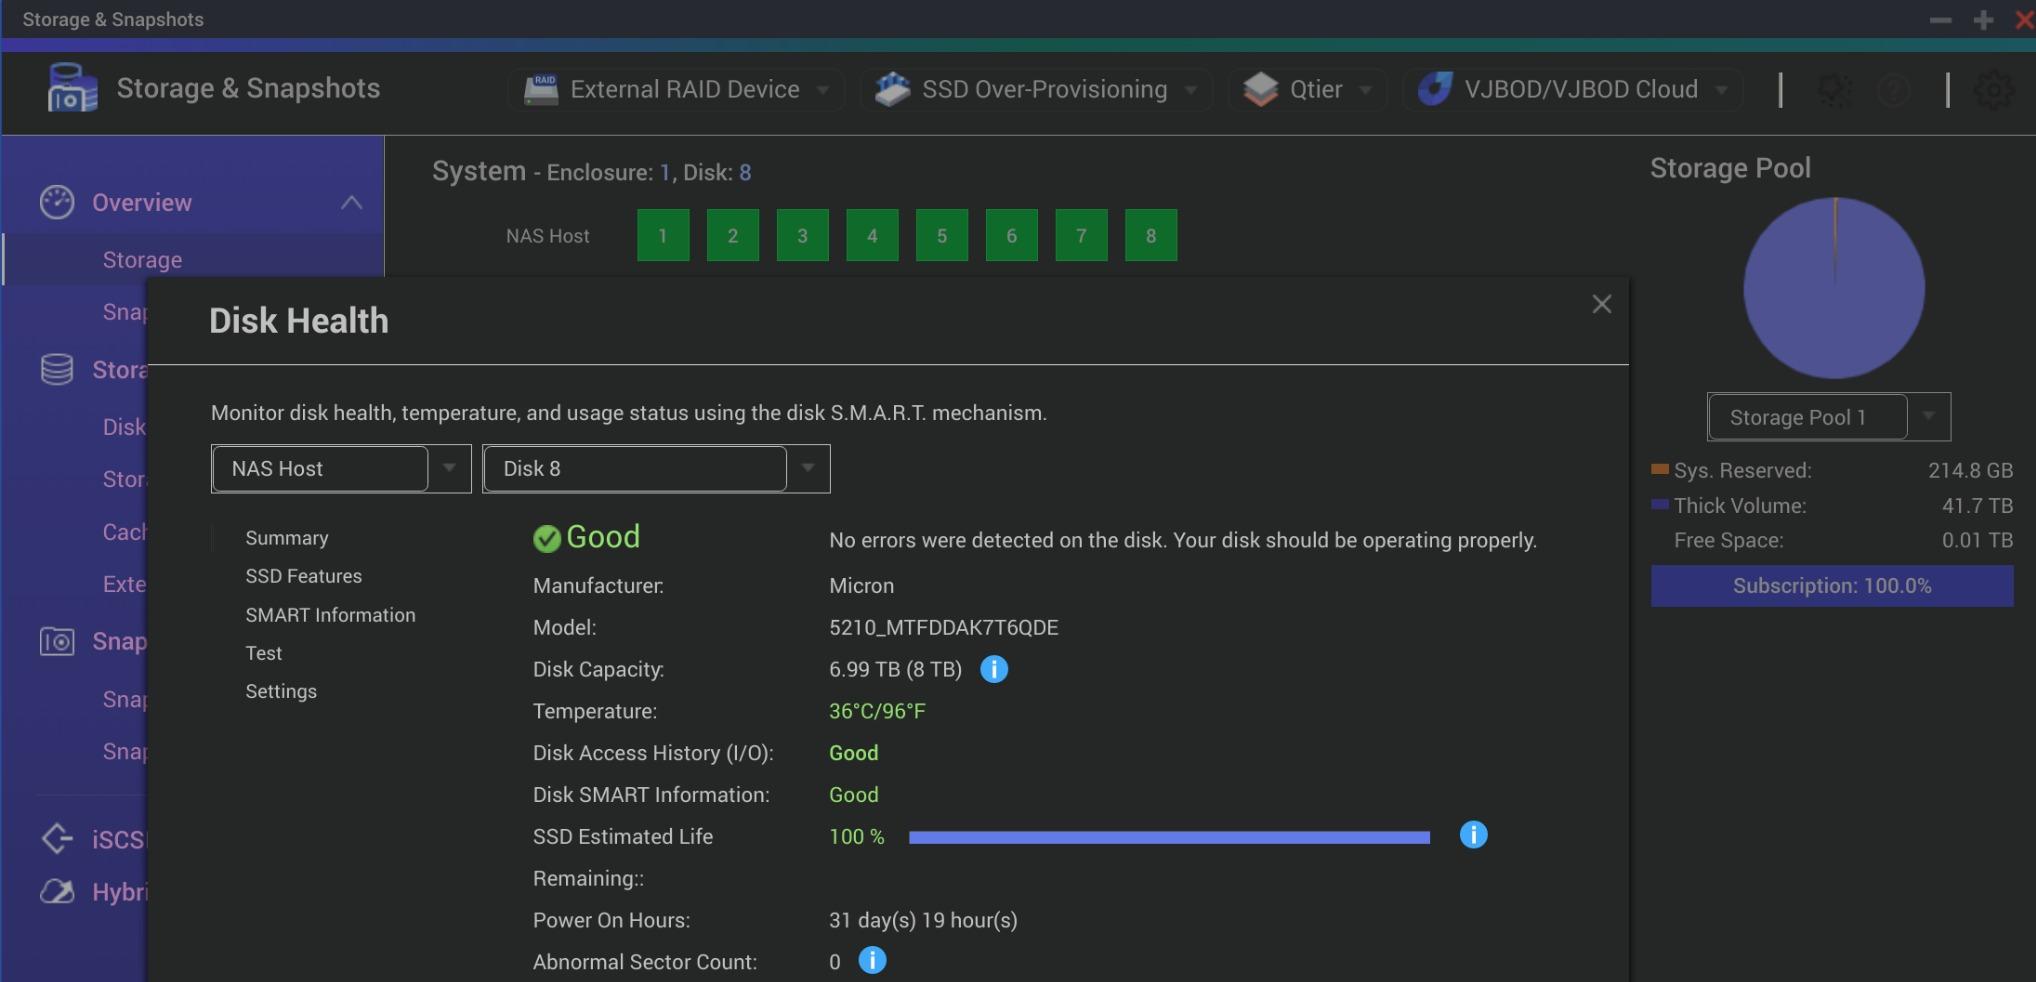Click the SSD Over-Provisioning chip icon
Screen dimensions: 2036x982
coord(892,89)
